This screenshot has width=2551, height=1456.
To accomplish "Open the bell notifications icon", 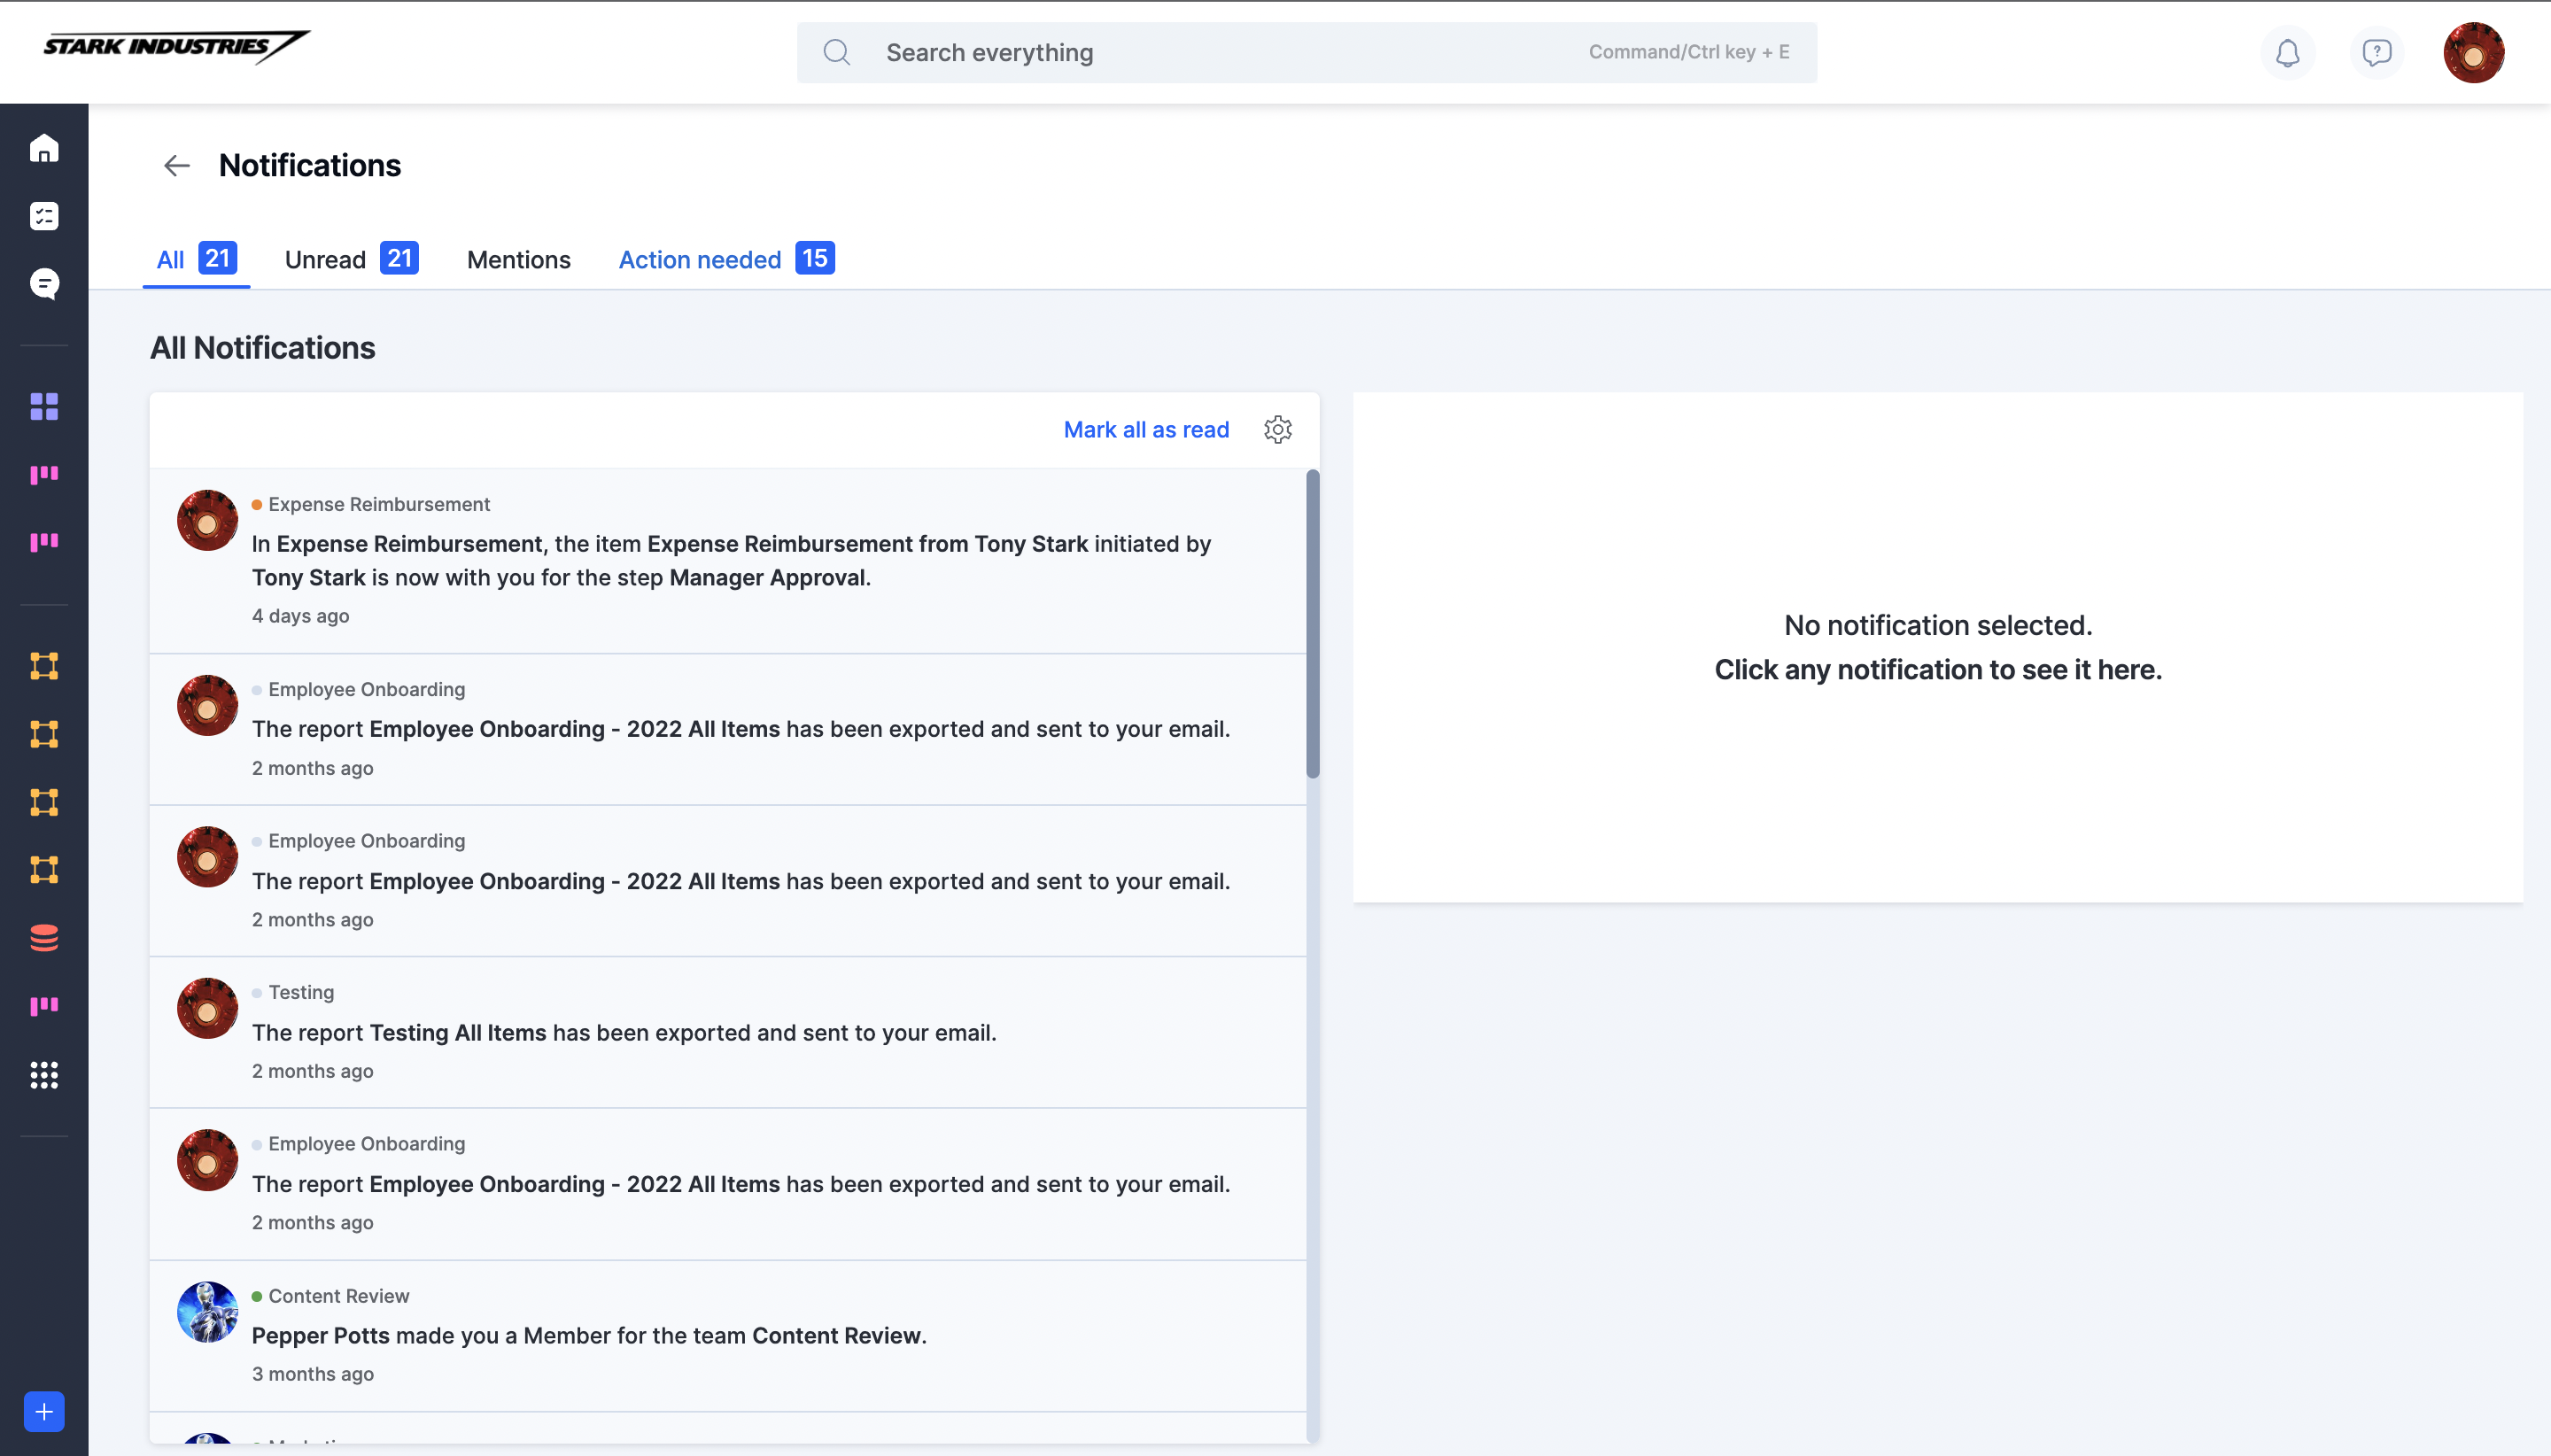I will click(2288, 52).
